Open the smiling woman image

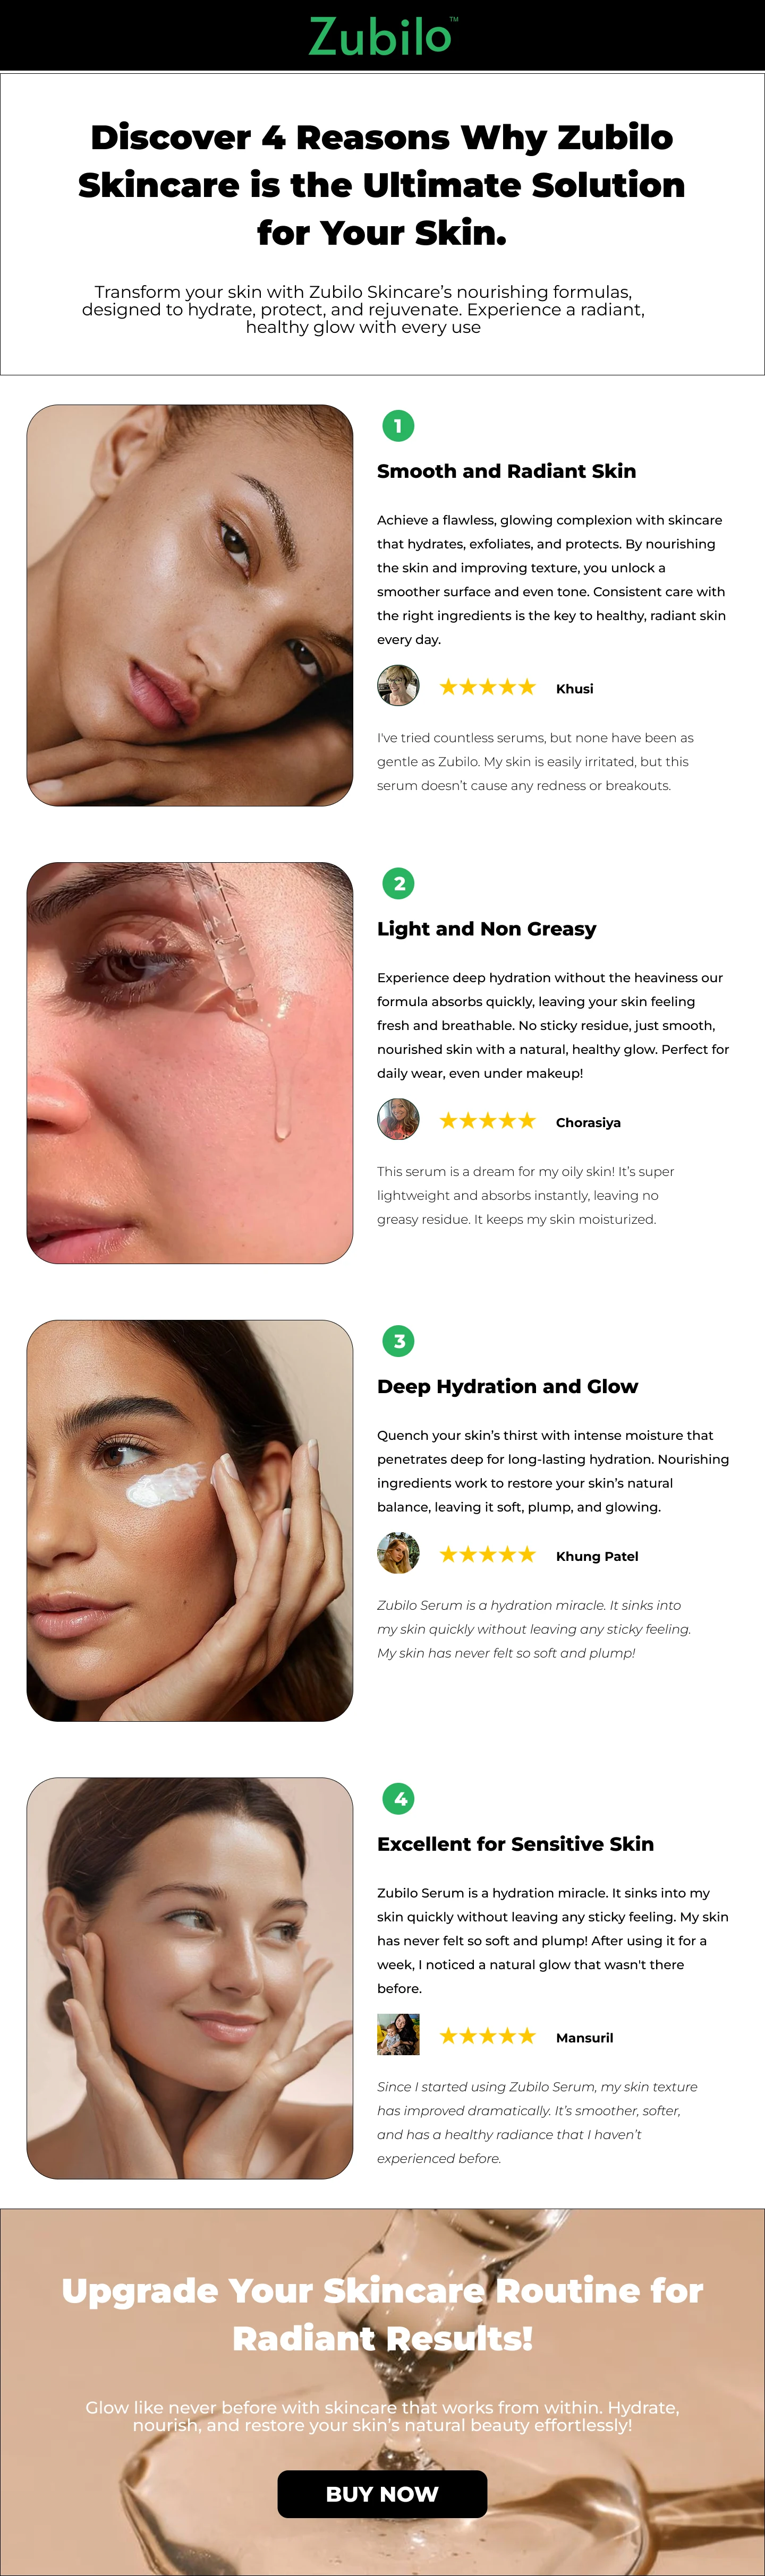(x=190, y=1978)
